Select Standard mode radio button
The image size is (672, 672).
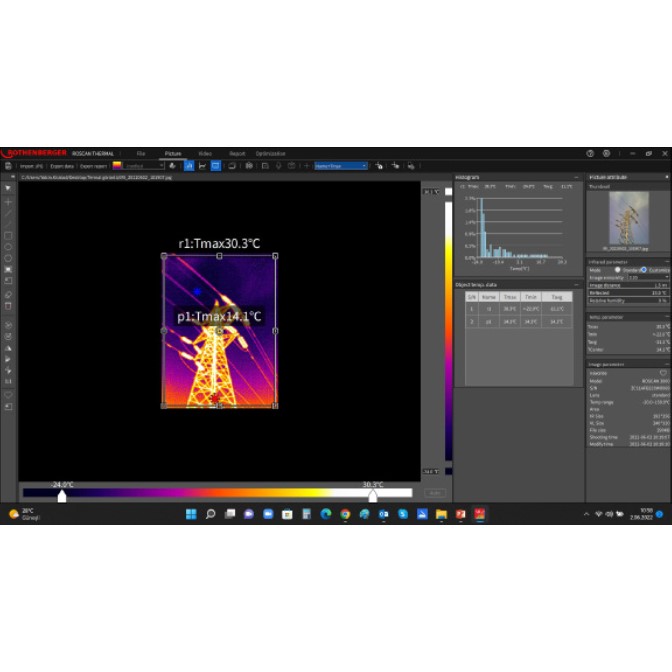(618, 270)
